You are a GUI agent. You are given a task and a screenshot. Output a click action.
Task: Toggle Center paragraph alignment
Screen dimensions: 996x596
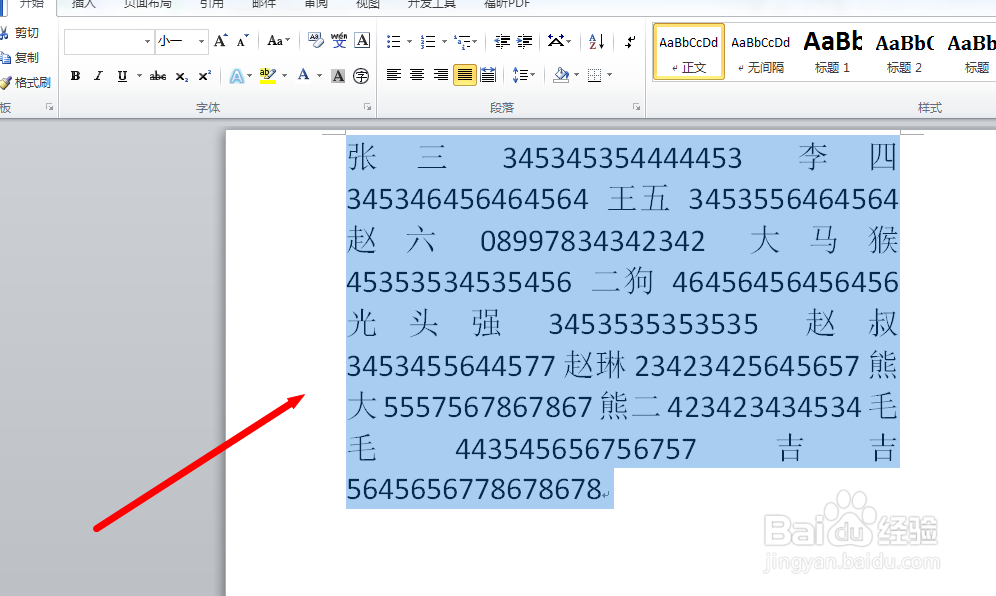pos(417,76)
